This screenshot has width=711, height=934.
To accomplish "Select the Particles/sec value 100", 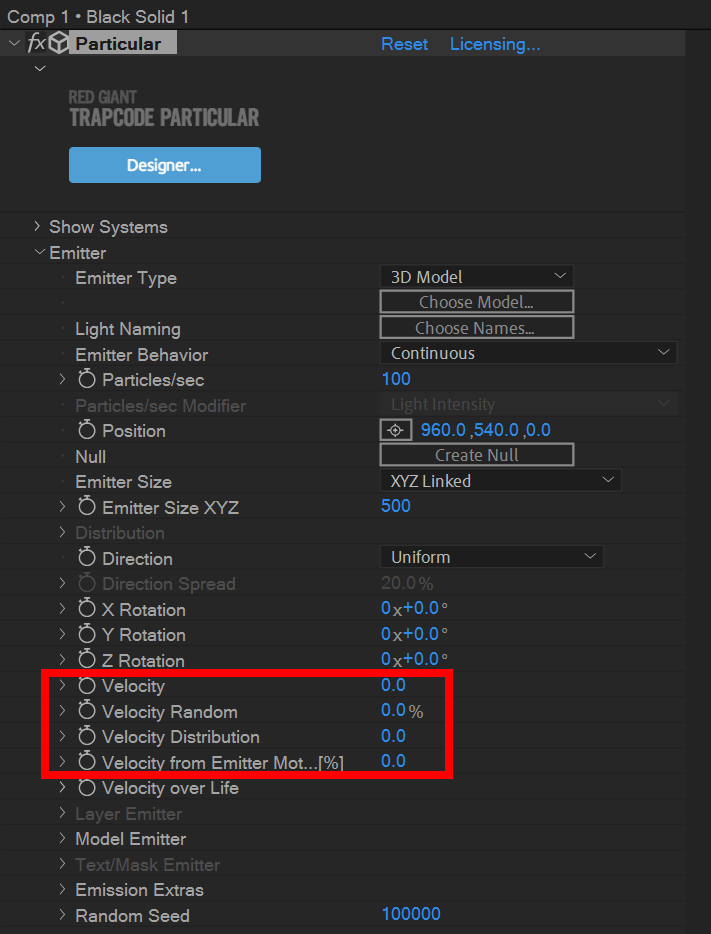I will [x=396, y=379].
